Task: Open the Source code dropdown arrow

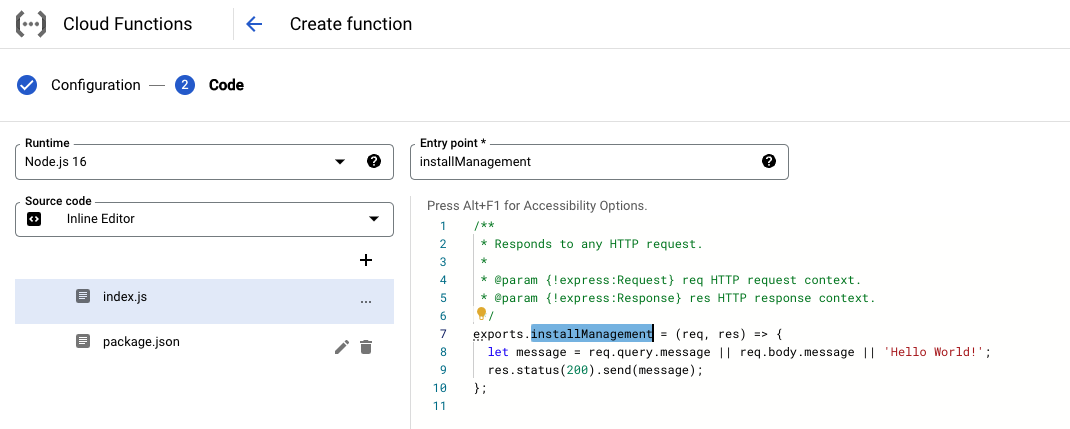Action: coord(373,219)
